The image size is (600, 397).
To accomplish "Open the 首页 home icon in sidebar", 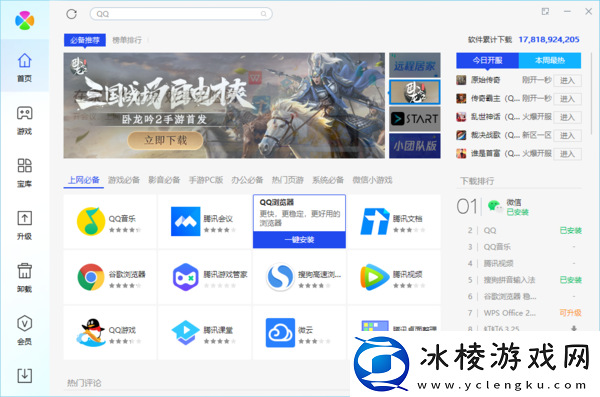I will pyautogui.click(x=24, y=61).
